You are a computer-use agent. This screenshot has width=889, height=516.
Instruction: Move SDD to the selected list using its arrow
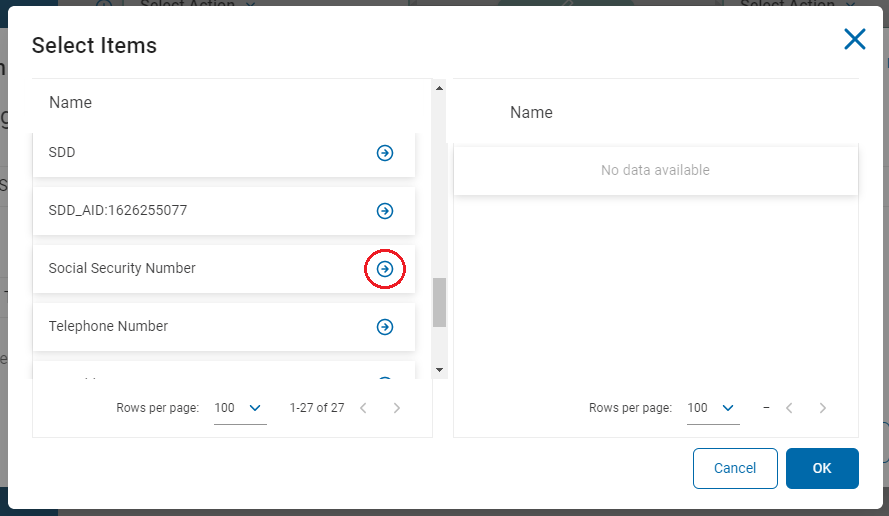click(x=385, y=153)
